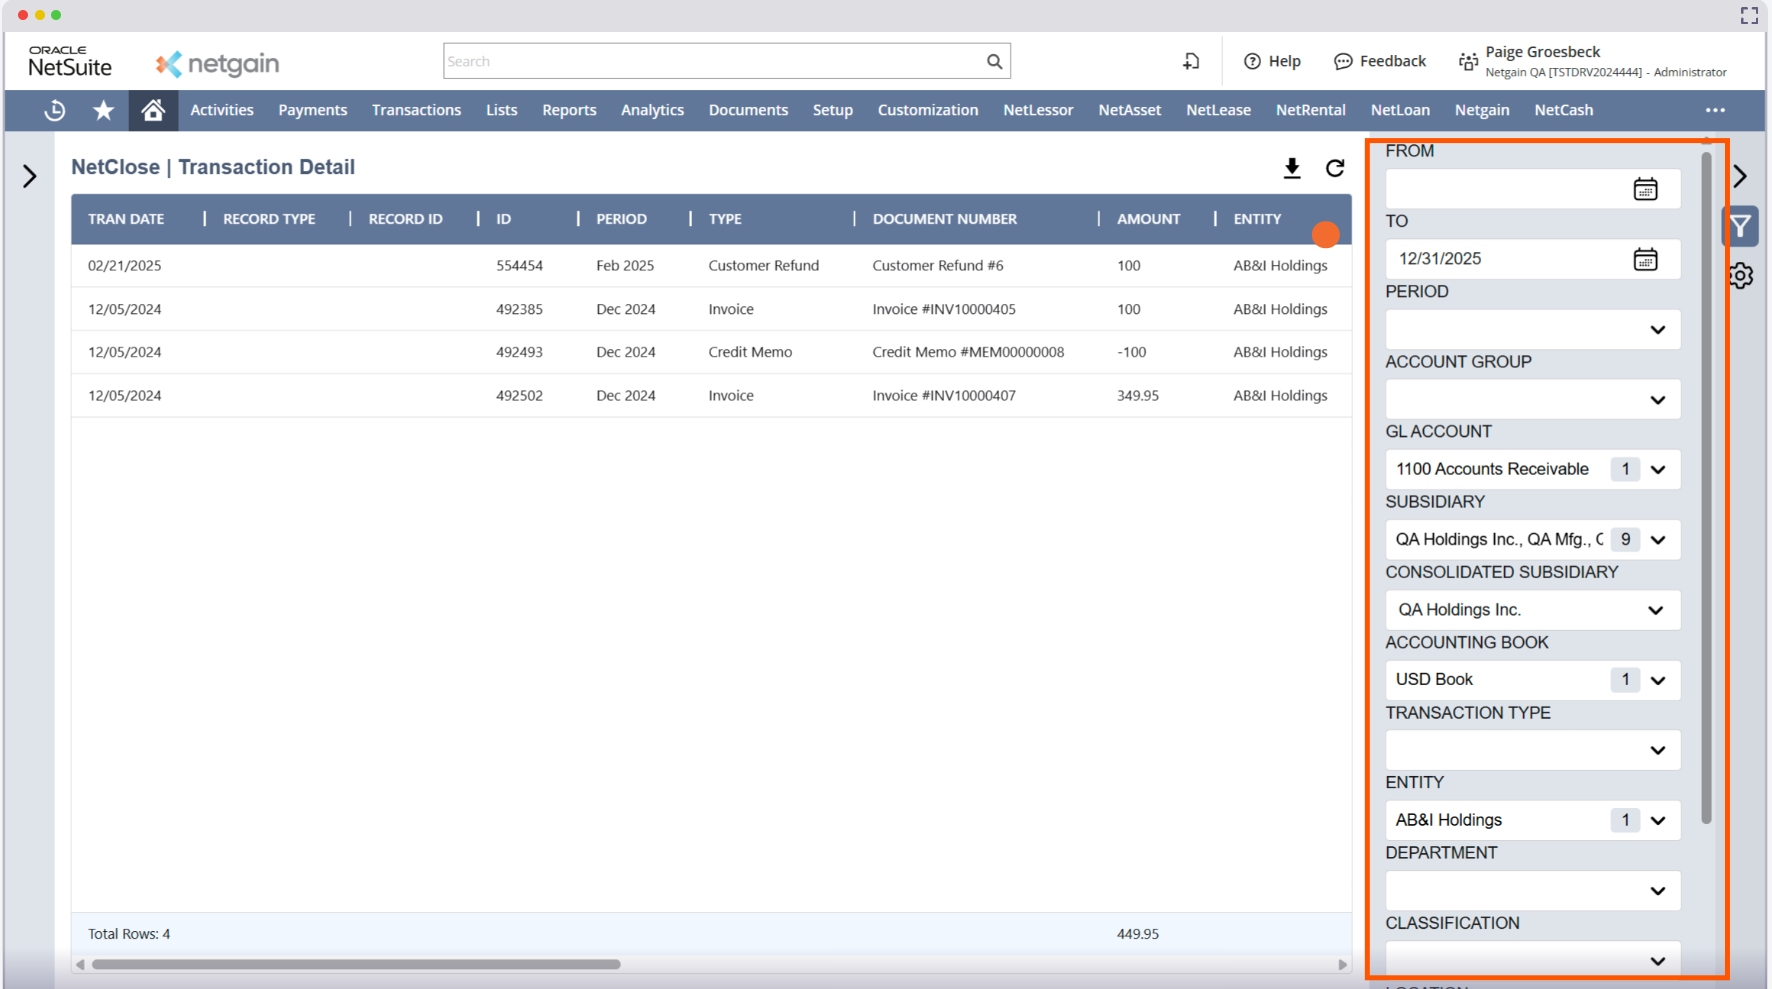Viewport: 1772px width, 989px height.
Task: Open the PERIOD dropdown
Action: coord(1657,330)
